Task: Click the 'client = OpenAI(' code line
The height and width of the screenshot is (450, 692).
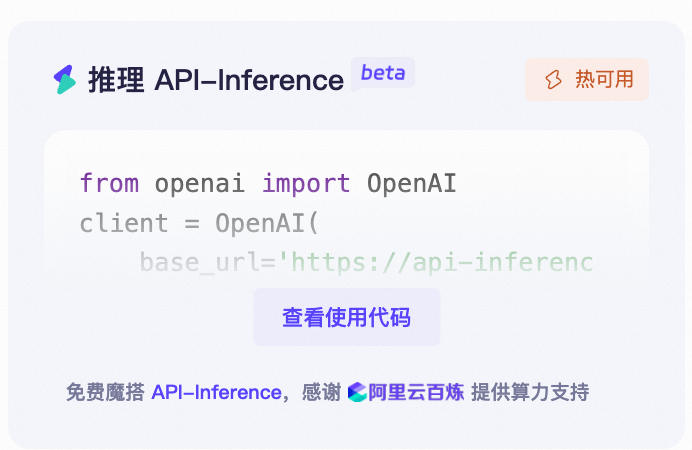Action: 199,223
